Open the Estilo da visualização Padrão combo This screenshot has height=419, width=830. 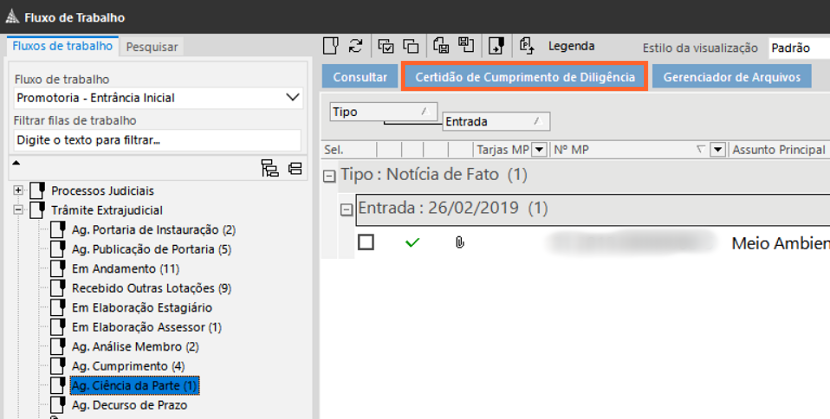click(x=799, y=48)
